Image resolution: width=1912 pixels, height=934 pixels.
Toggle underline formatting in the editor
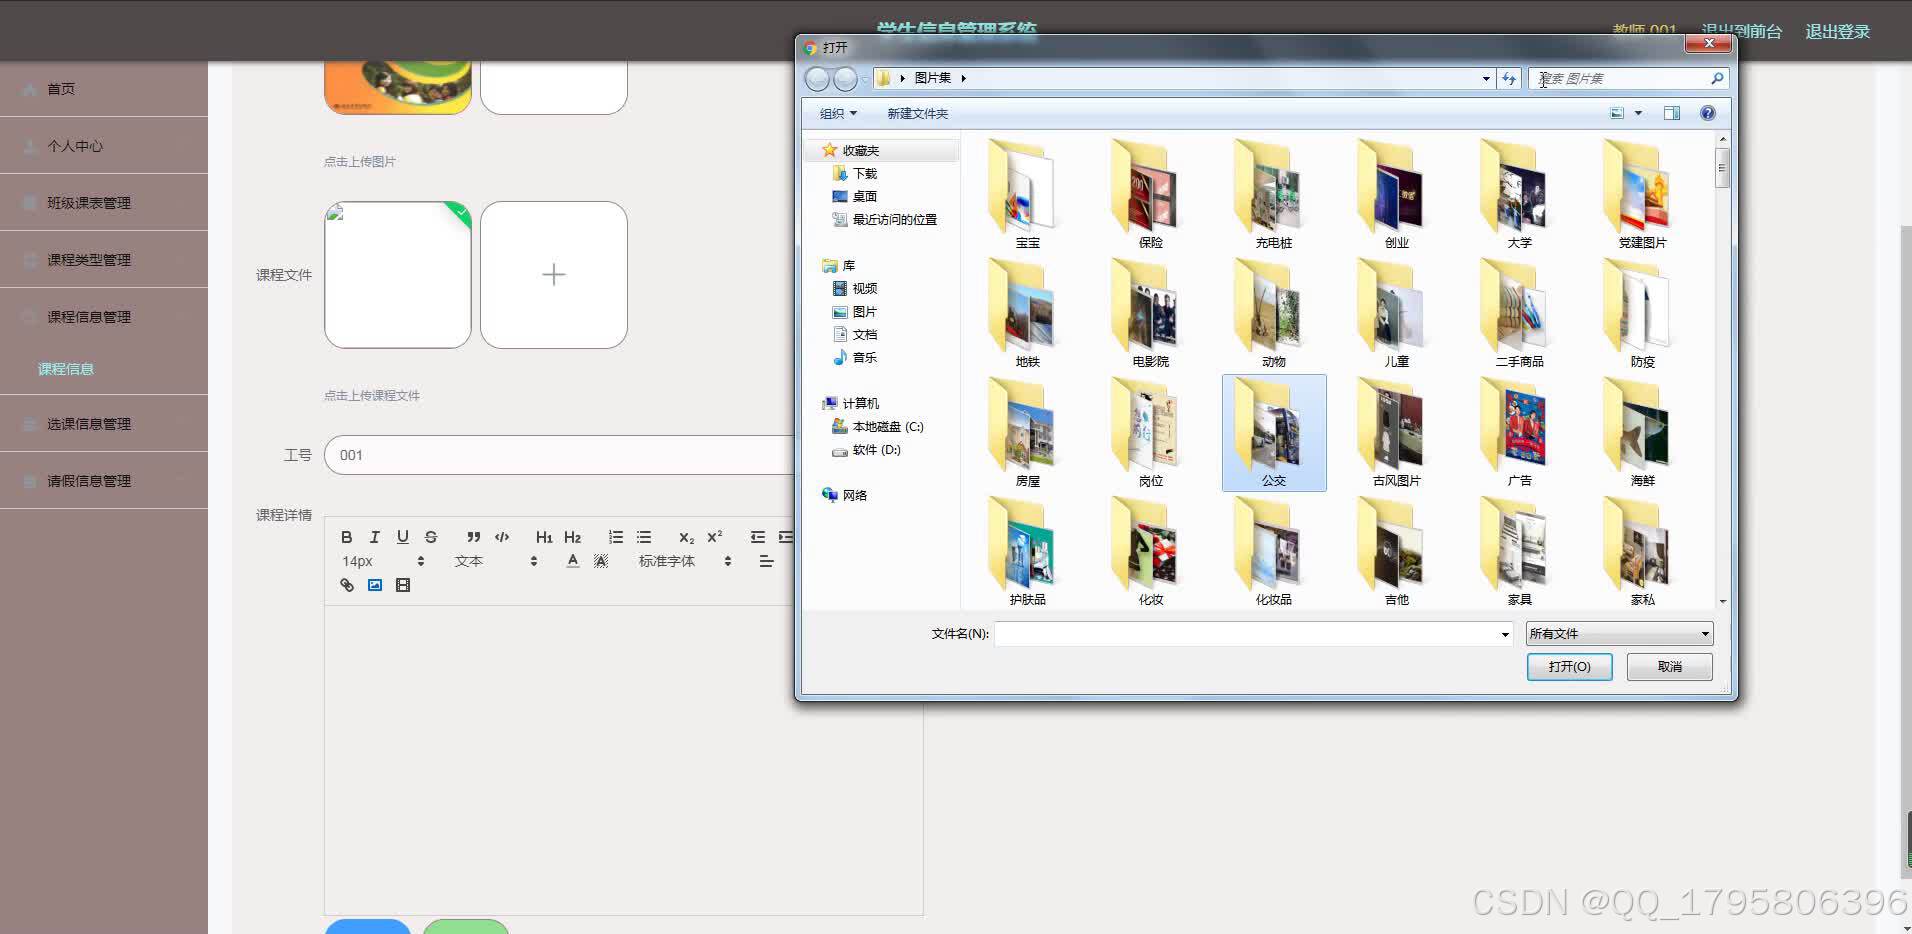[402, 537]
